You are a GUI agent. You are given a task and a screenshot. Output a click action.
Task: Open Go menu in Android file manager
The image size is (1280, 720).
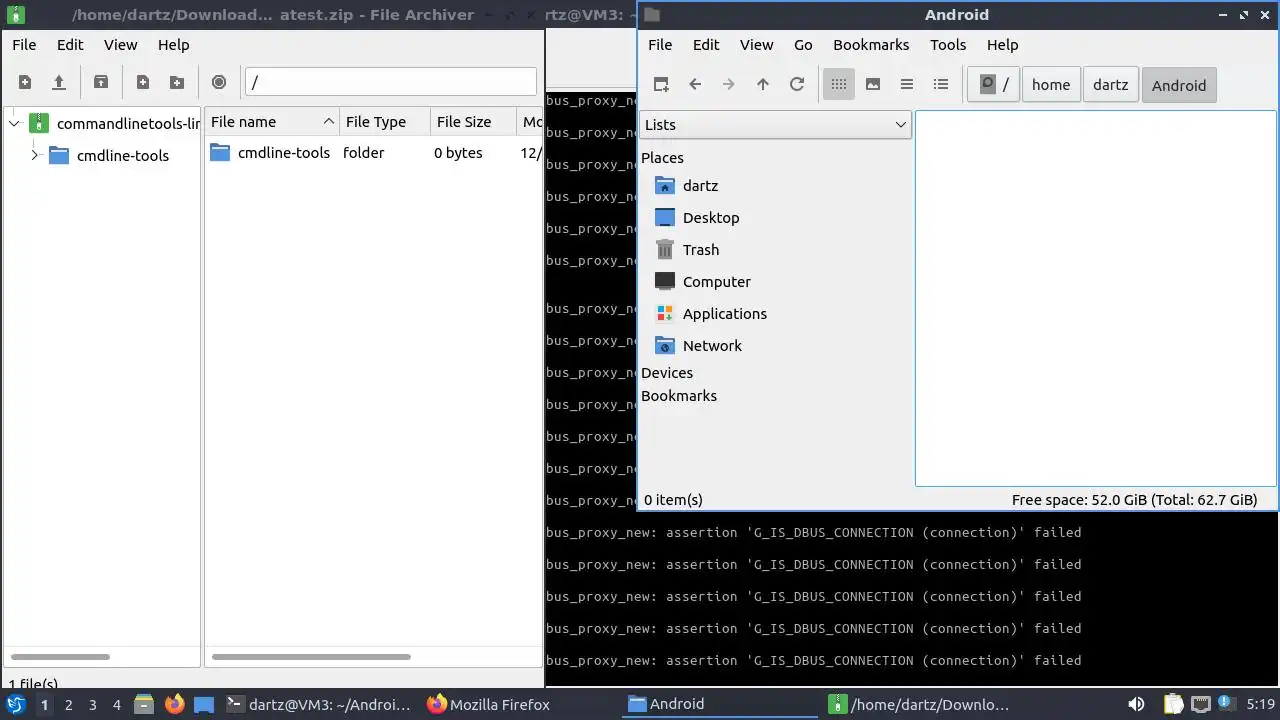click(803, 44)
